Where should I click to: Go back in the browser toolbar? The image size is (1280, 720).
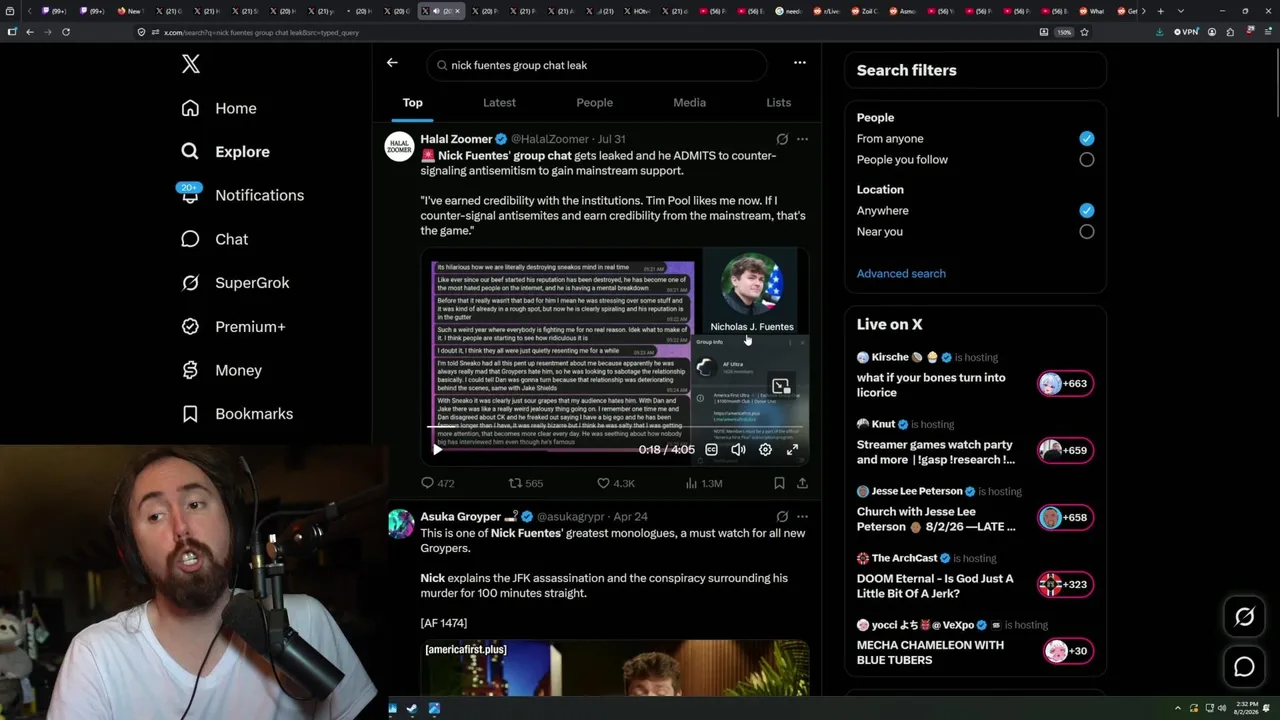point(30,32)
